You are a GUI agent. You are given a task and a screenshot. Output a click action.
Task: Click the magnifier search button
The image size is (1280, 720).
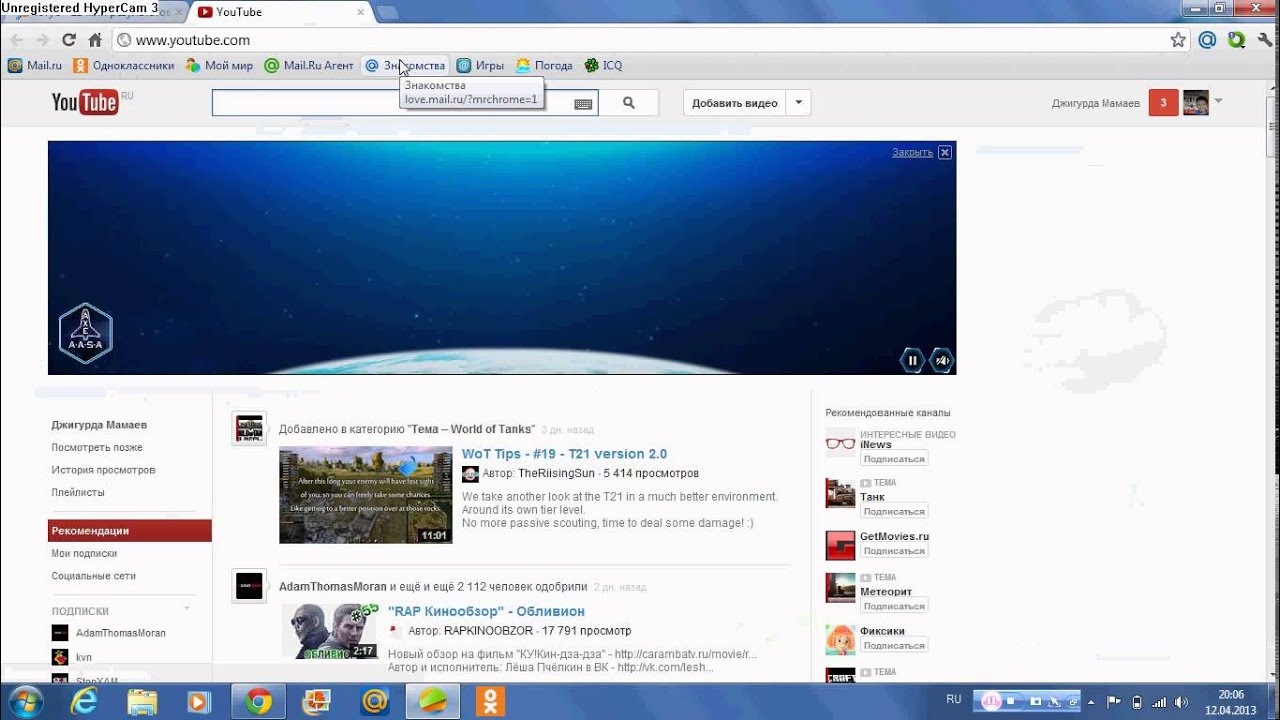629,103
